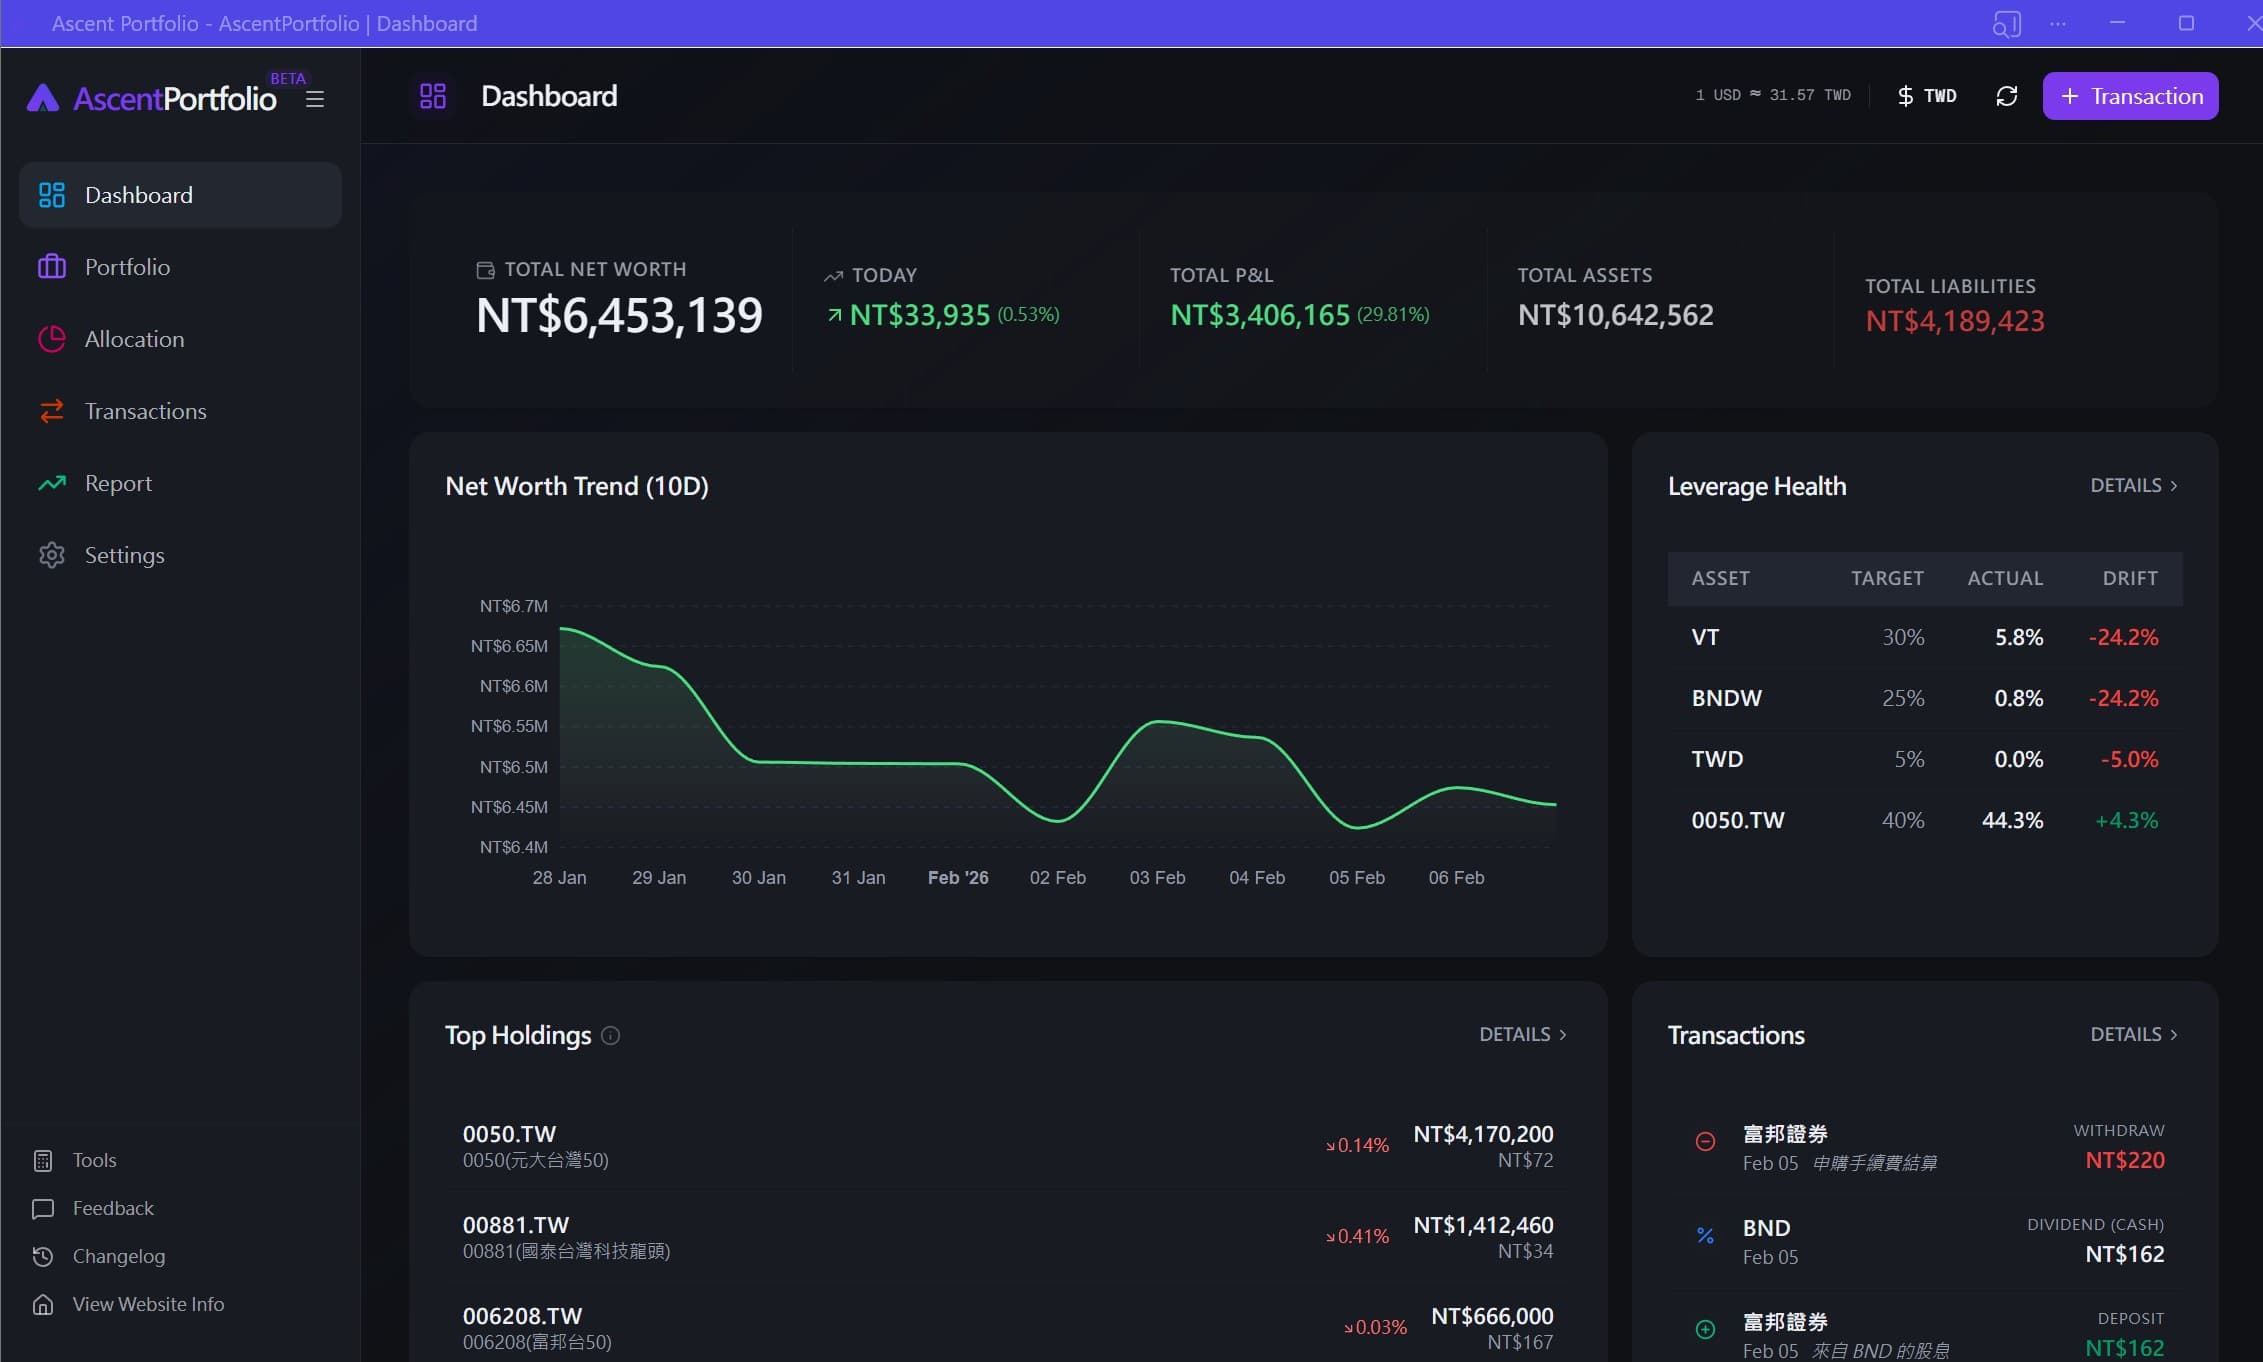This screenshot has width=2263, height=1362.
Task: Click the Top Holdings info icon
Action: (x=610, y=1035)
